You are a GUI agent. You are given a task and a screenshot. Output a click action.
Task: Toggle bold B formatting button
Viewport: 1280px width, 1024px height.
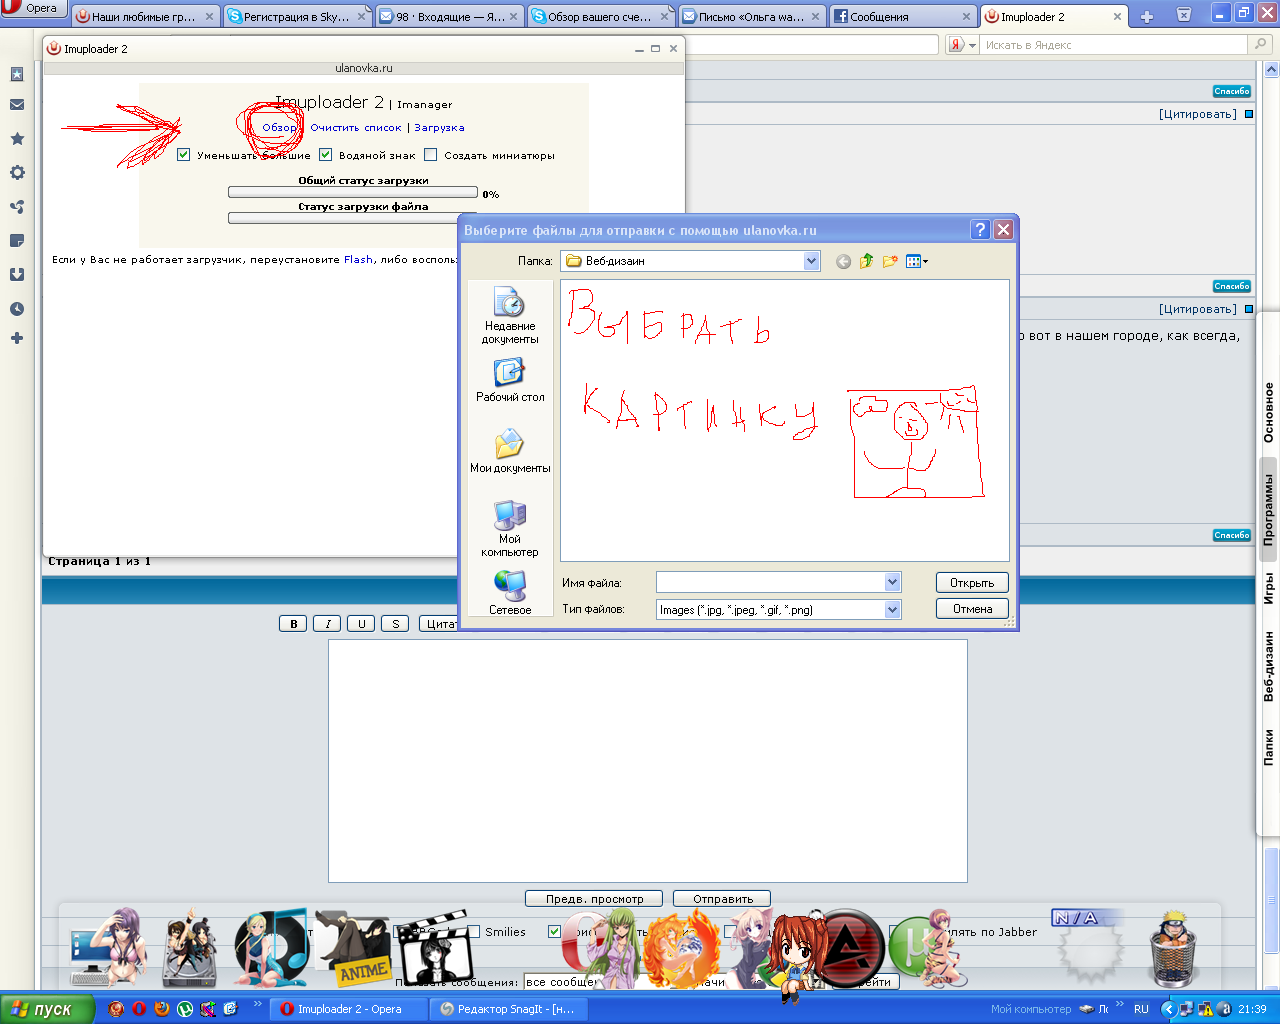tap(293, 624)
